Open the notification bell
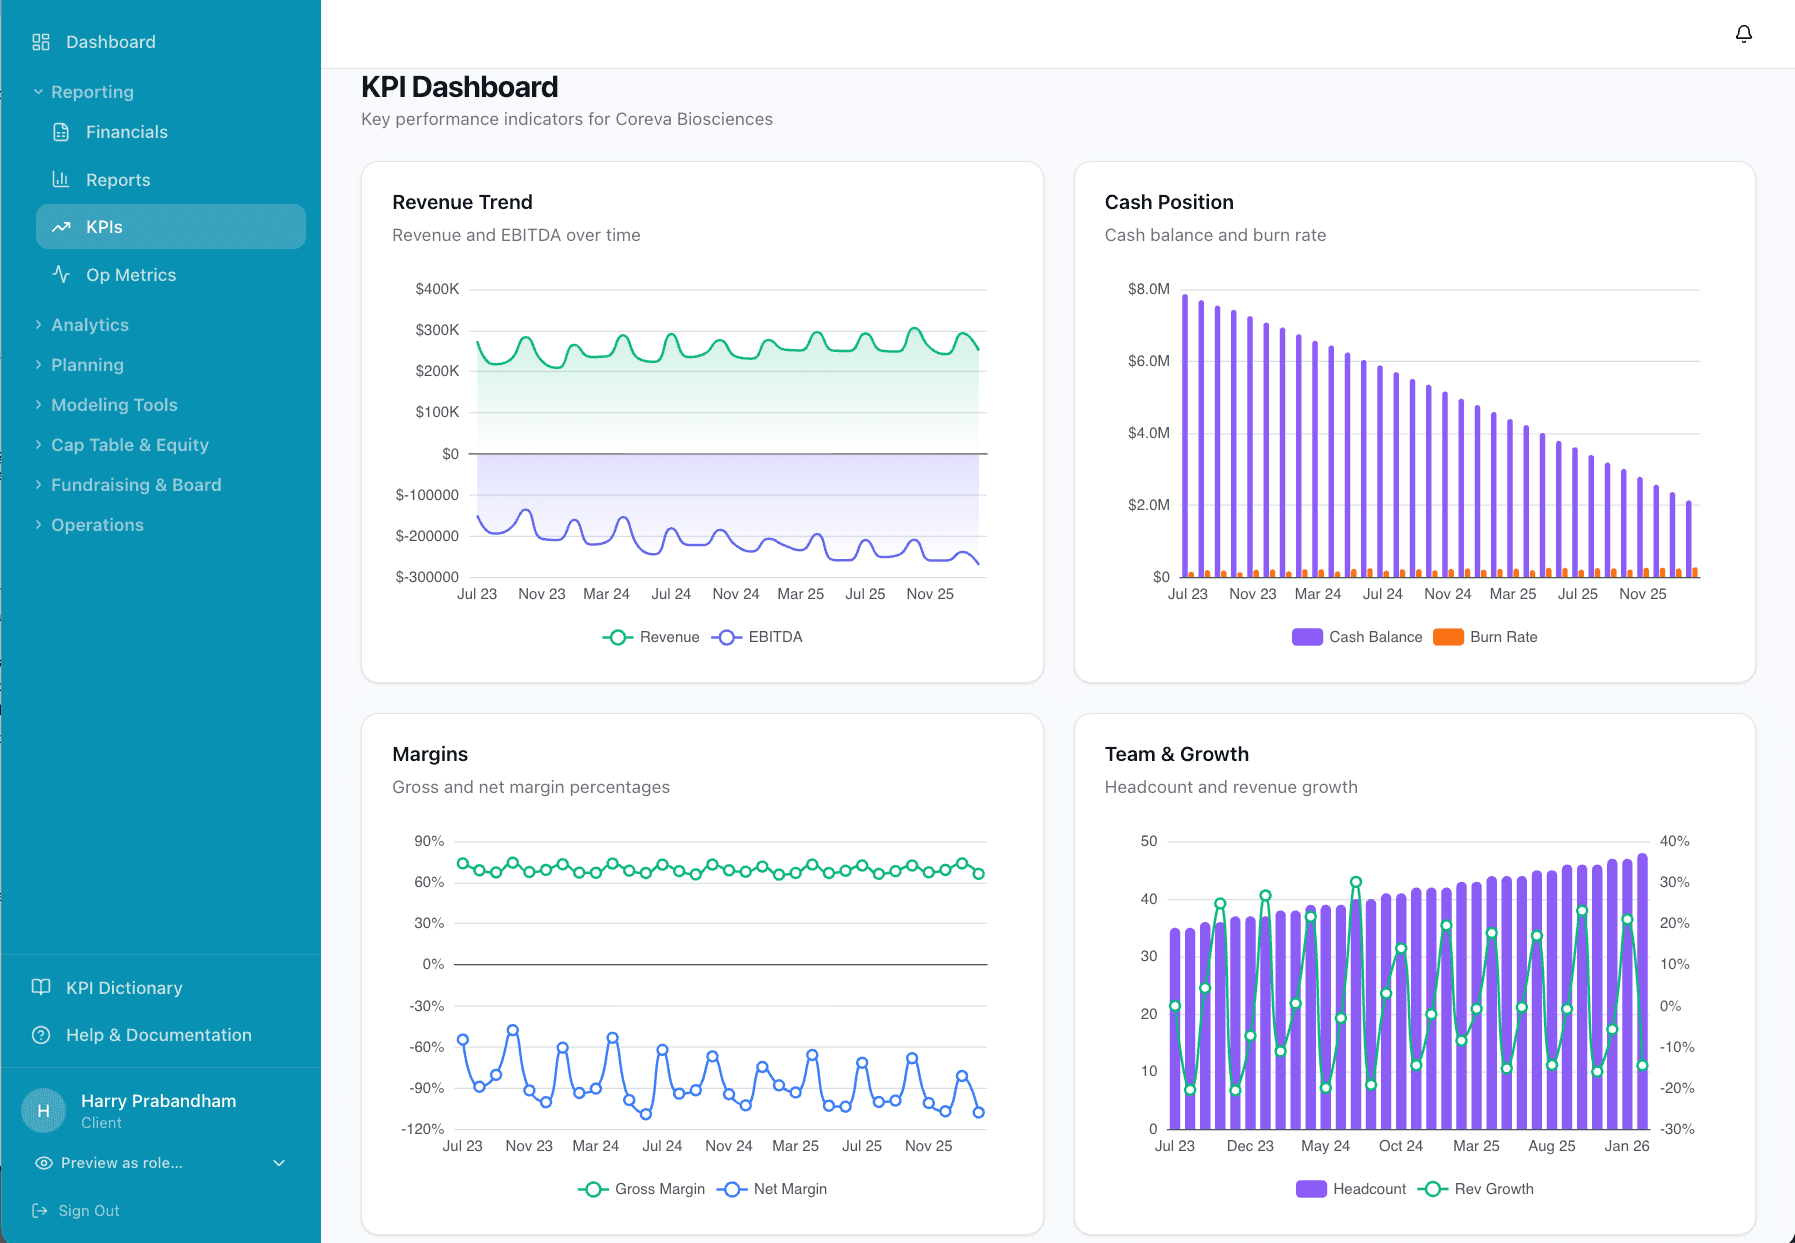The height and width of the screenshot is (1243, 1795). pyautogui.click(x=1743, y=33)
